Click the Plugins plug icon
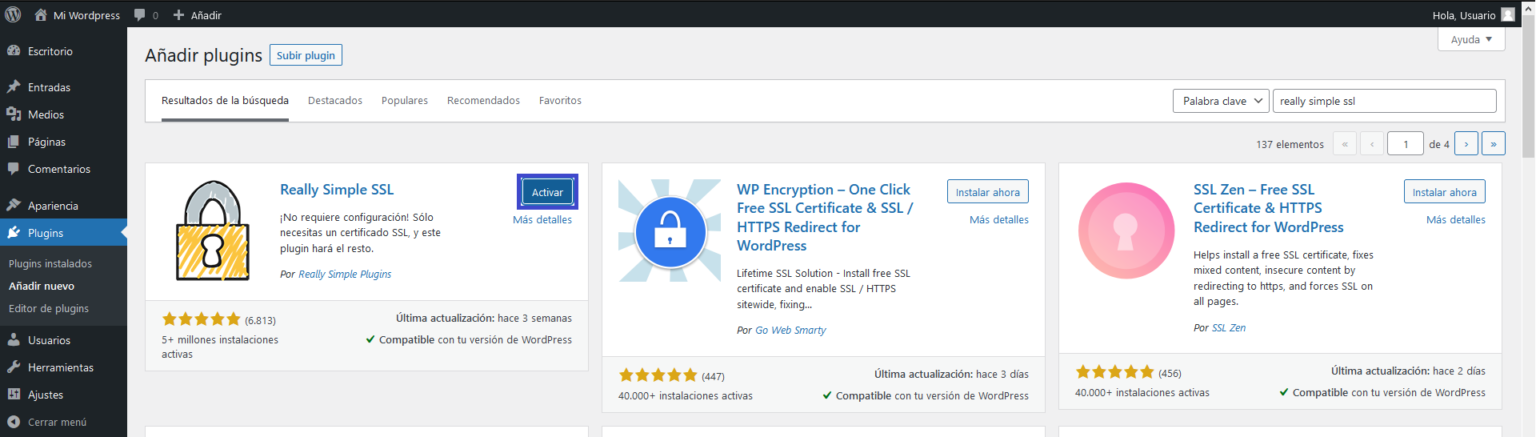Viewport: 1536px width, 437px height. pos(14,233)
